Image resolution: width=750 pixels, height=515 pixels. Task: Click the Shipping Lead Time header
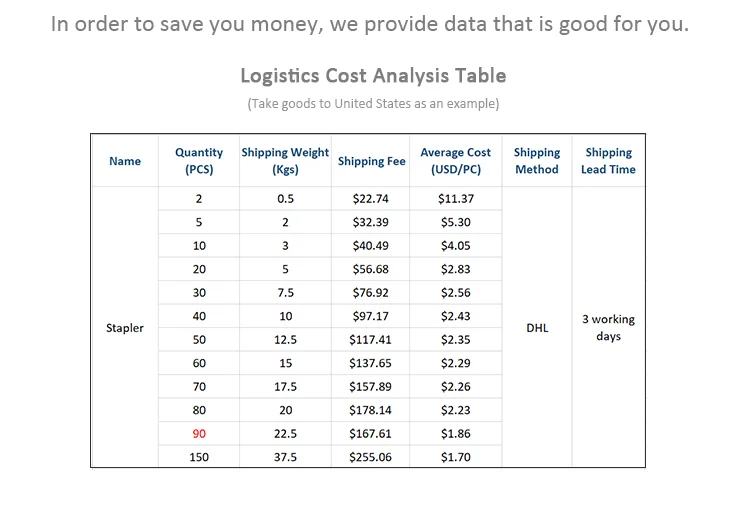608,161
